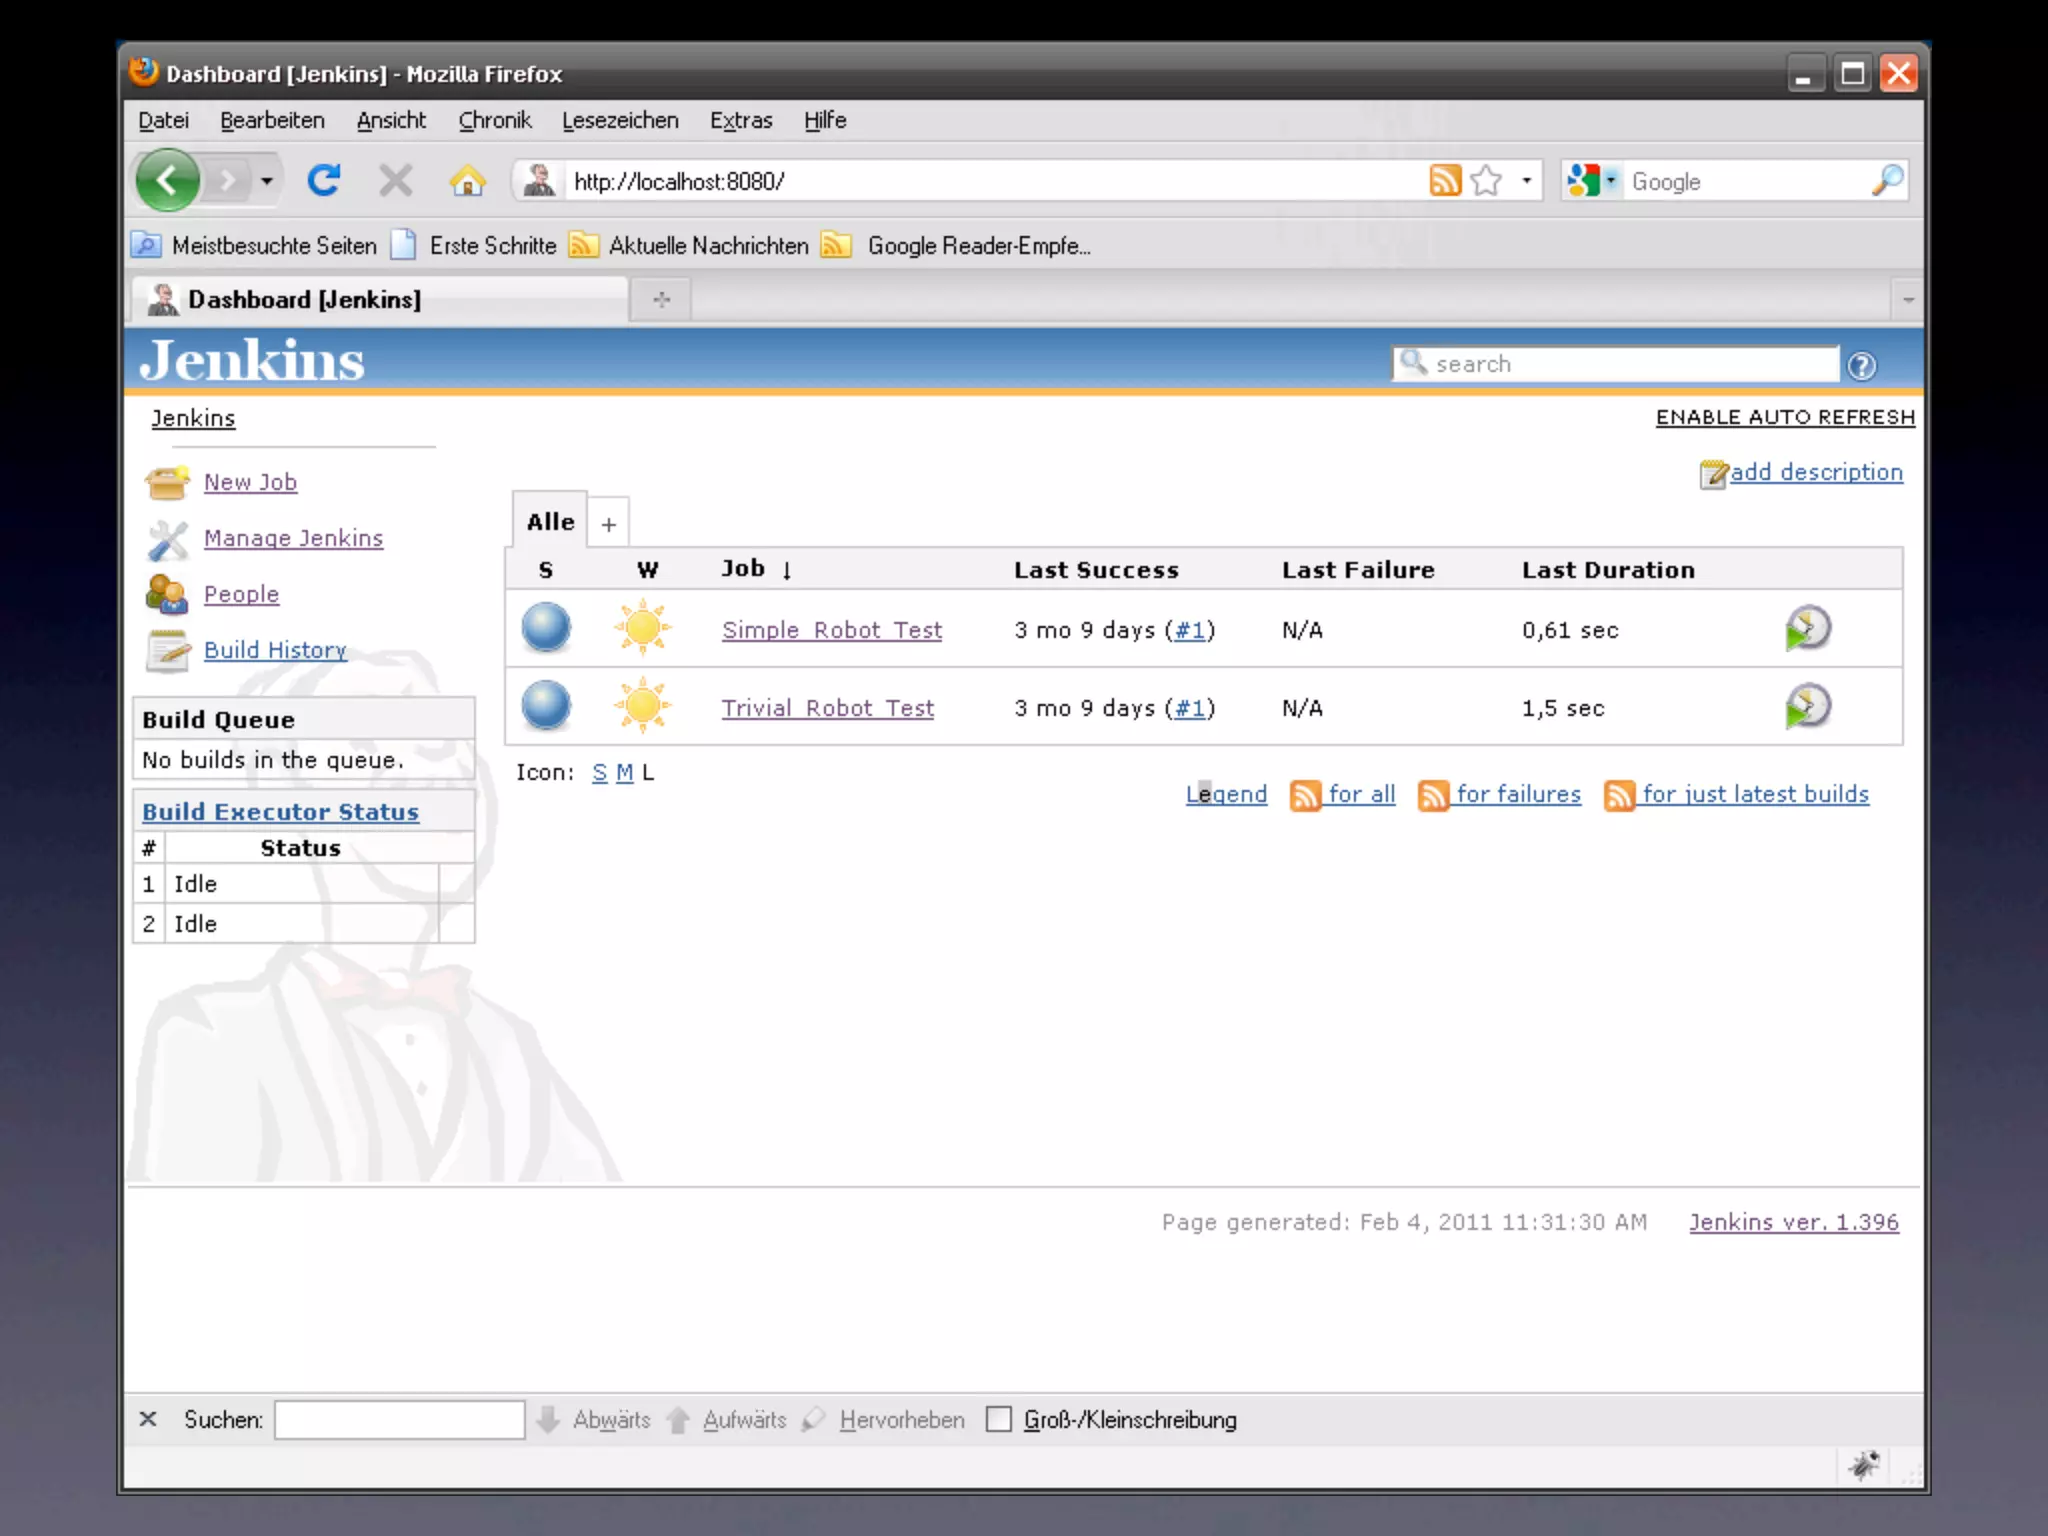Viewport: 2048px width, 1536px height.
Task: Schedule a build for Simple_Robot_Test
Action: pos(1807,629)
